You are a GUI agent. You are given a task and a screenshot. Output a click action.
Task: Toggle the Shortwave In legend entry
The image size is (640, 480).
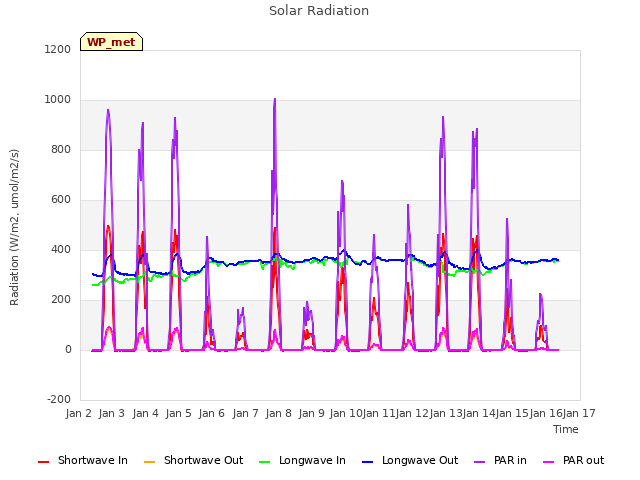point(83,460)
